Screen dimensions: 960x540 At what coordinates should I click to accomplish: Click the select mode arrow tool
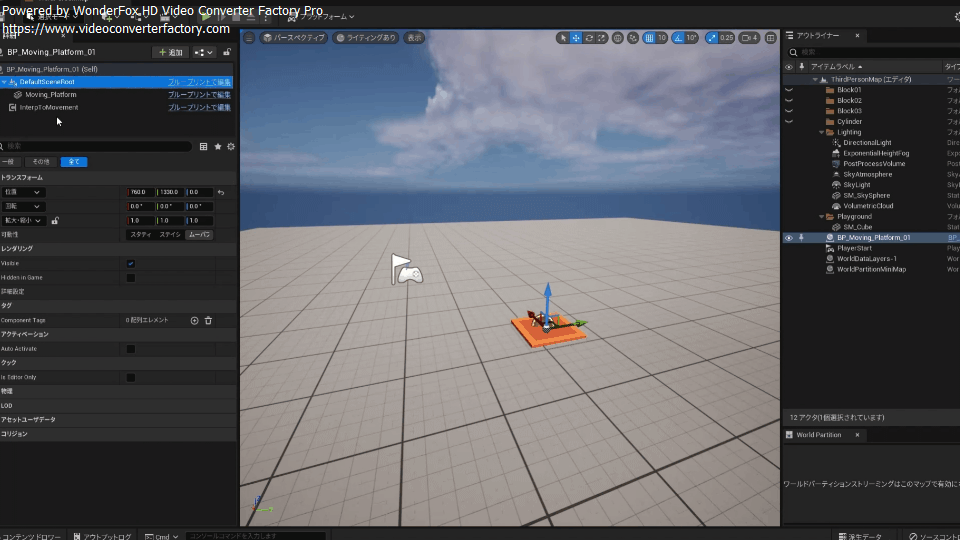coord(563,38)
